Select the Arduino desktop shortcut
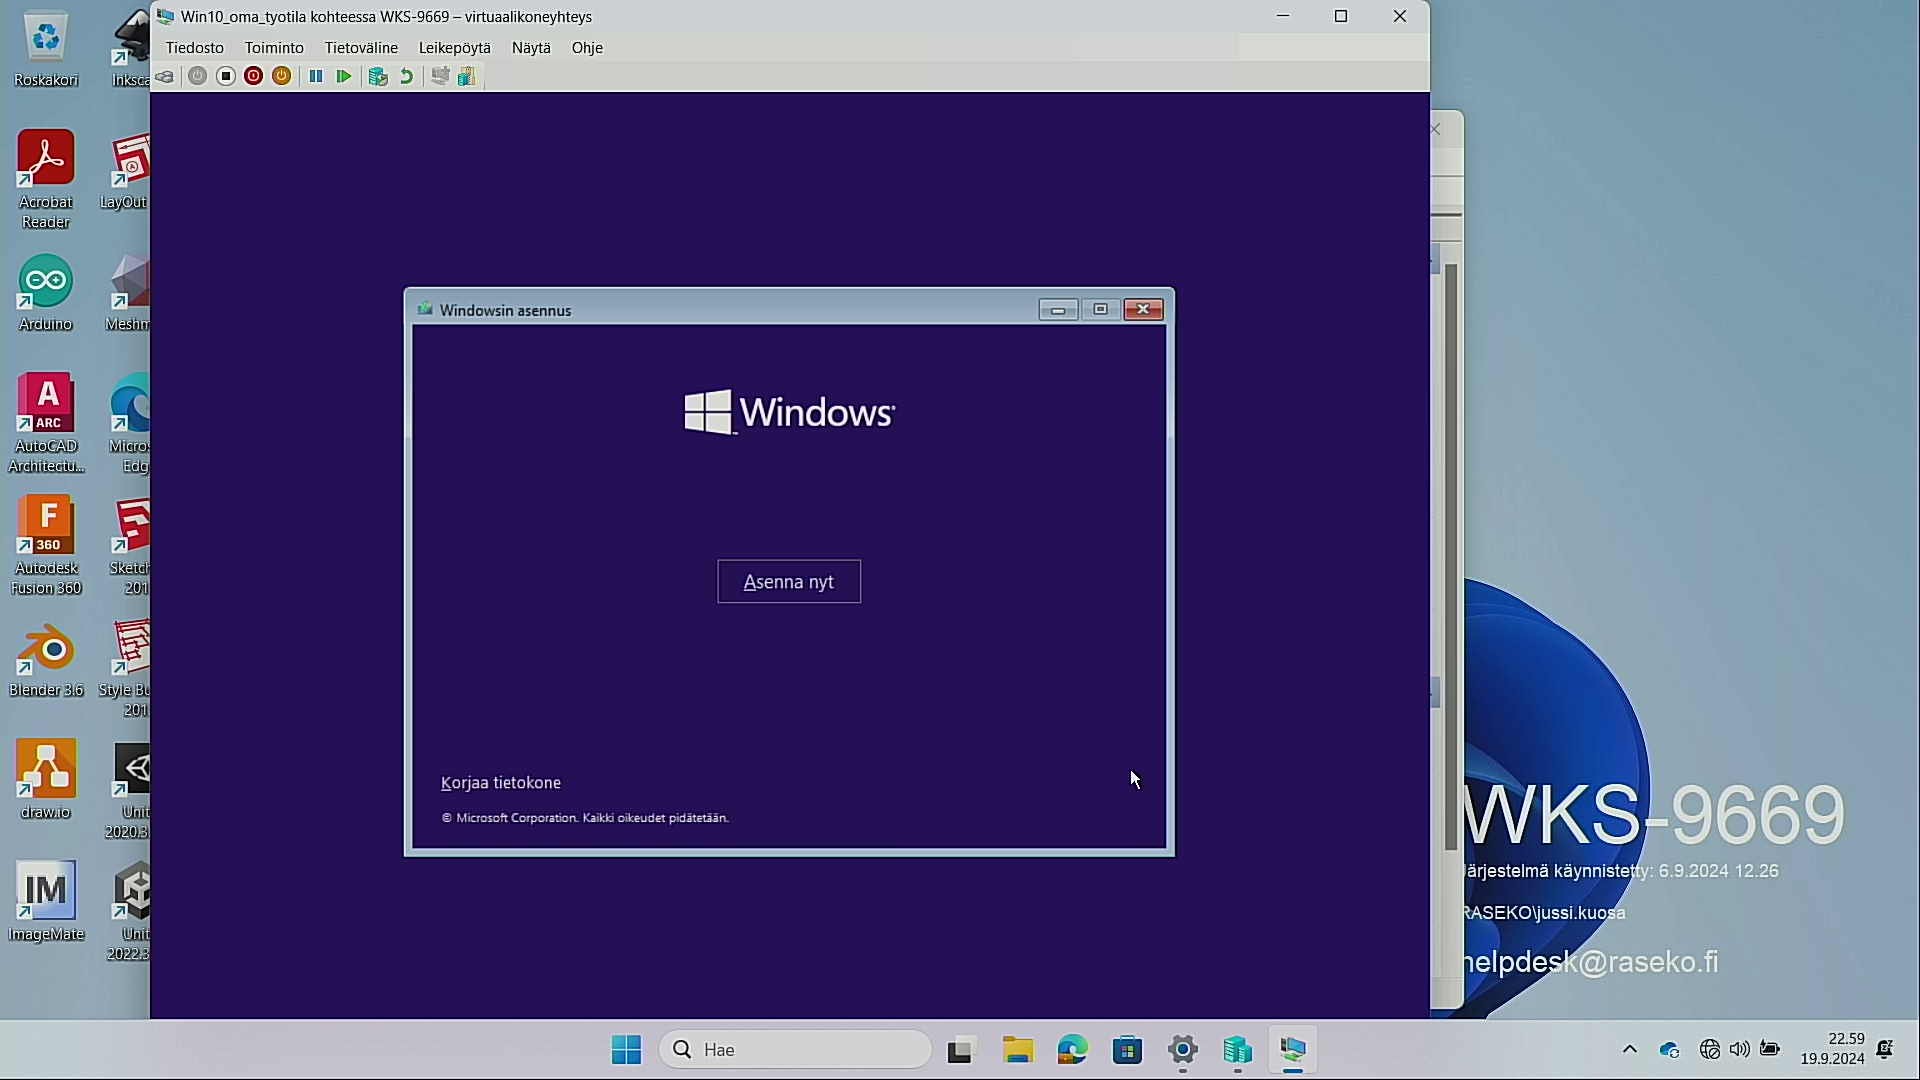Viewport: 1920px width, 1080px height. [x=46, y=293]
